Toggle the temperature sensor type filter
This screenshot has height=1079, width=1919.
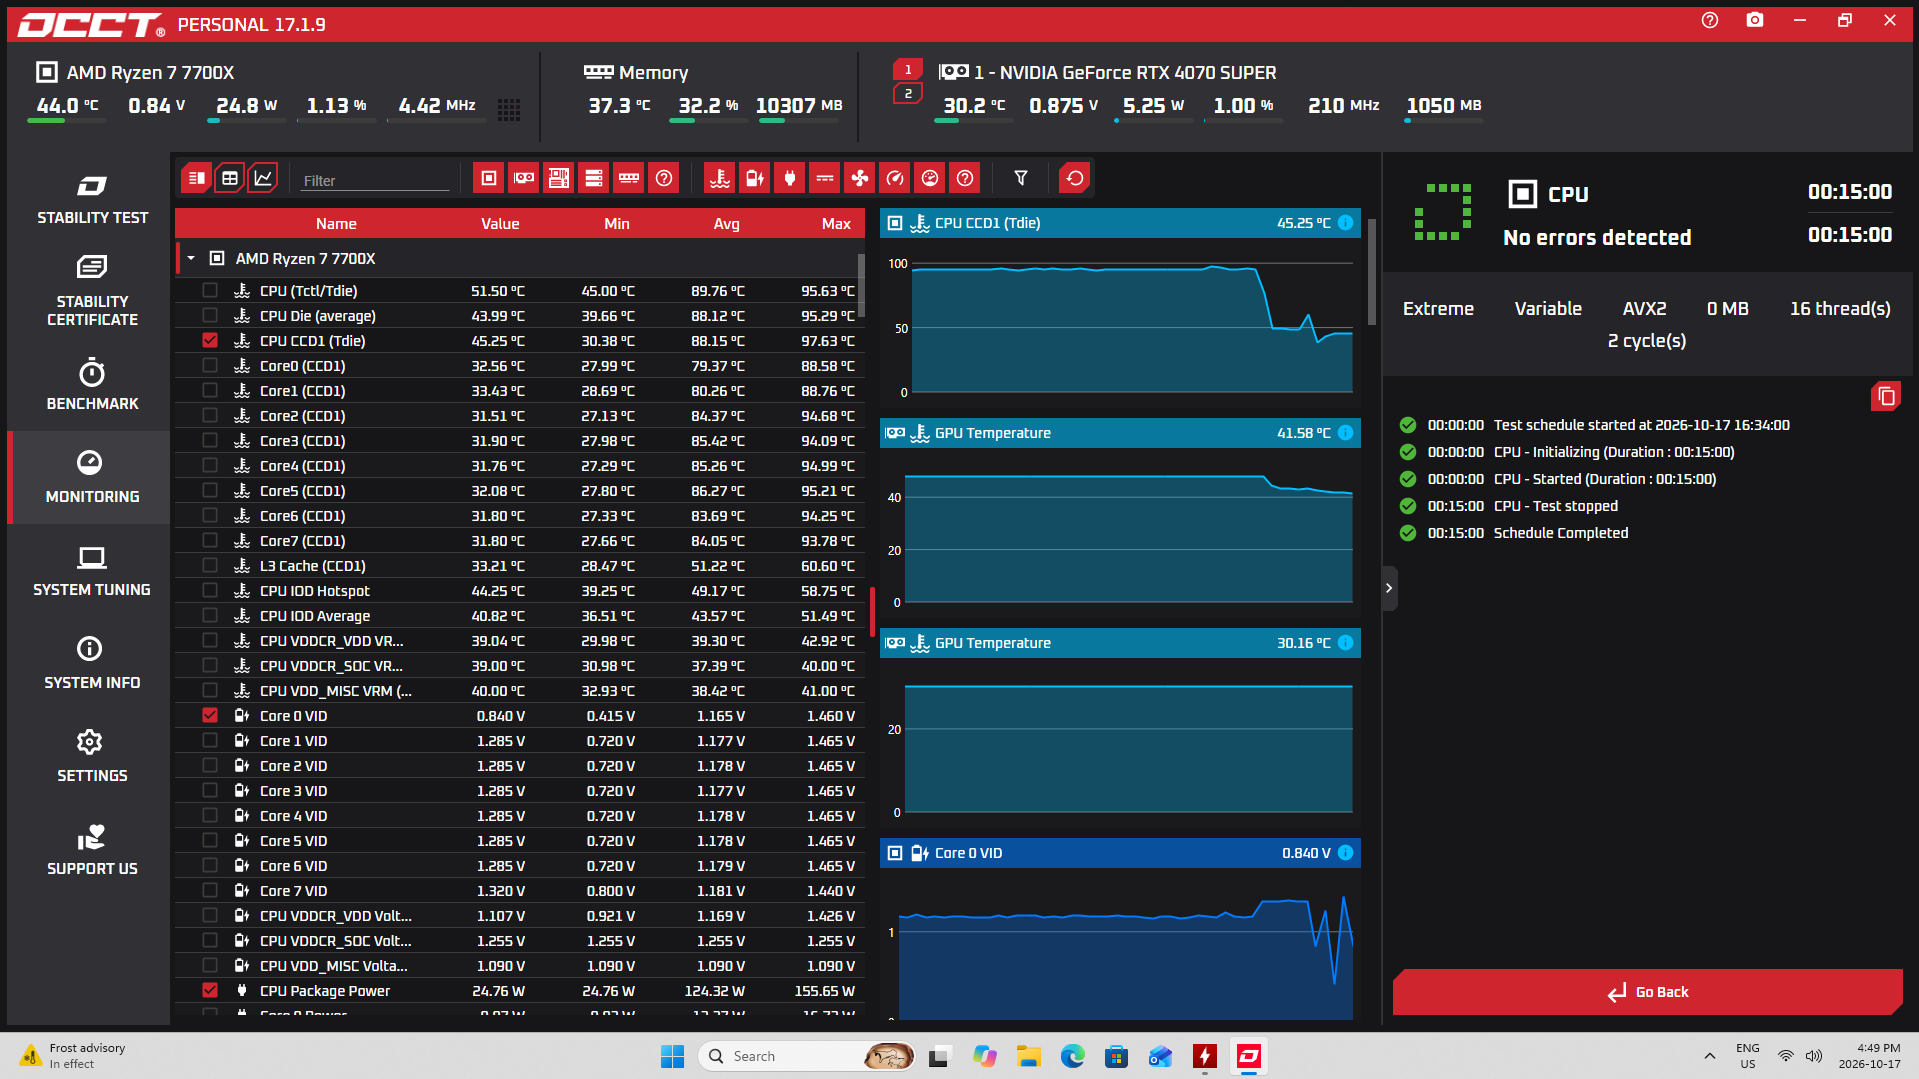(720, 179)
